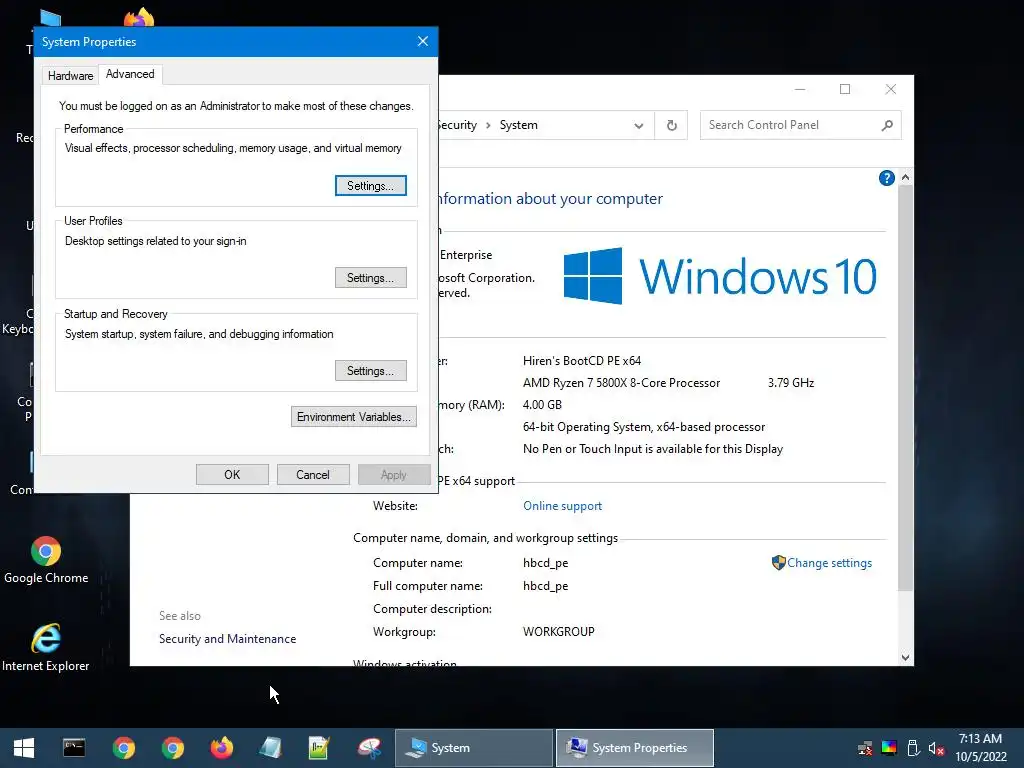Click the USB device tray icon
Screen dimensions: 1024x768
pyautogui.click(x=913, y=748)
